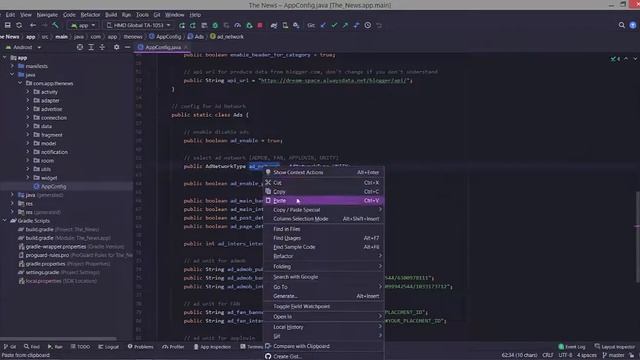Click the Git Push arrow icon

tap(345, 25)
